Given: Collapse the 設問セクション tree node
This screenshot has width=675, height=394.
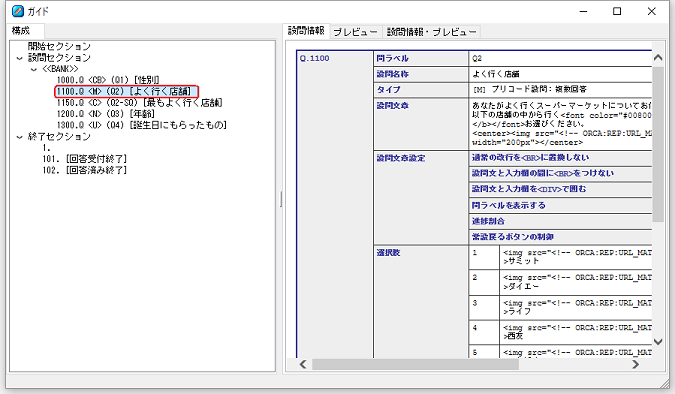Looking at the screenshot, I should click(x=19, y=58).
